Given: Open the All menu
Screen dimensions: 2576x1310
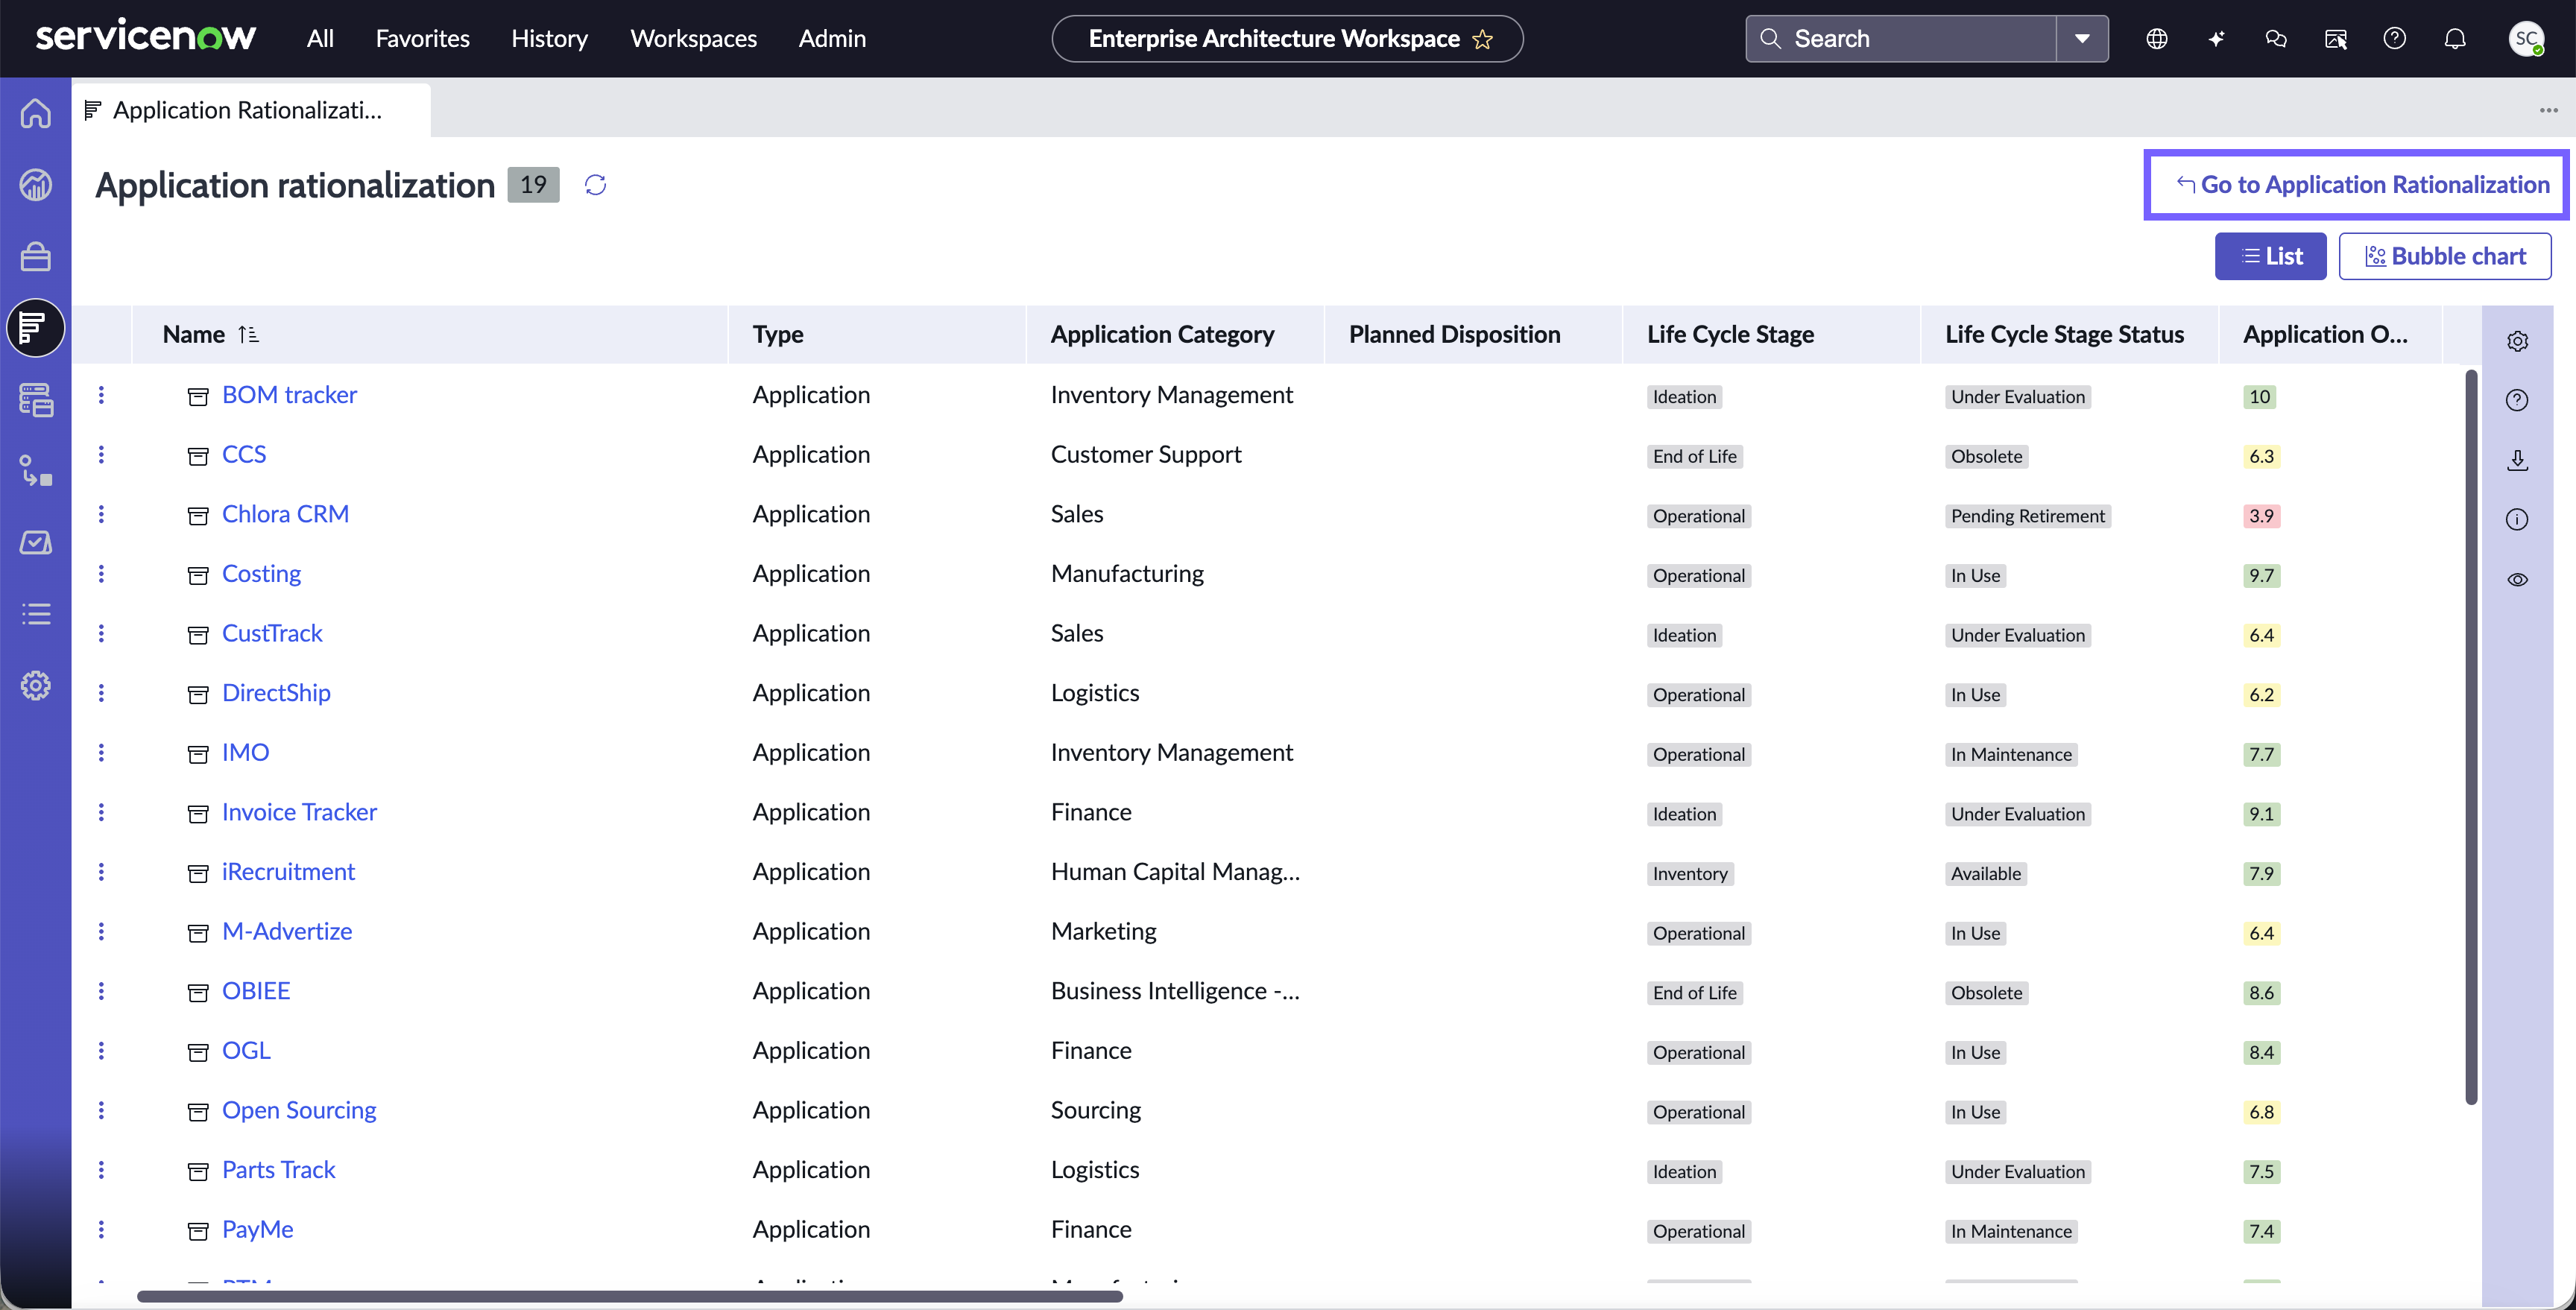Looking at the screenshot, I should click(320, 39).
